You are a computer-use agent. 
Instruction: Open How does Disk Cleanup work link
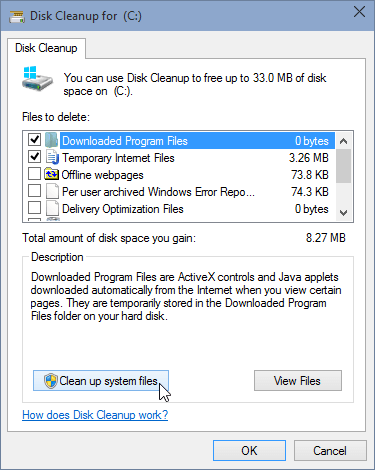coord(95,415)
